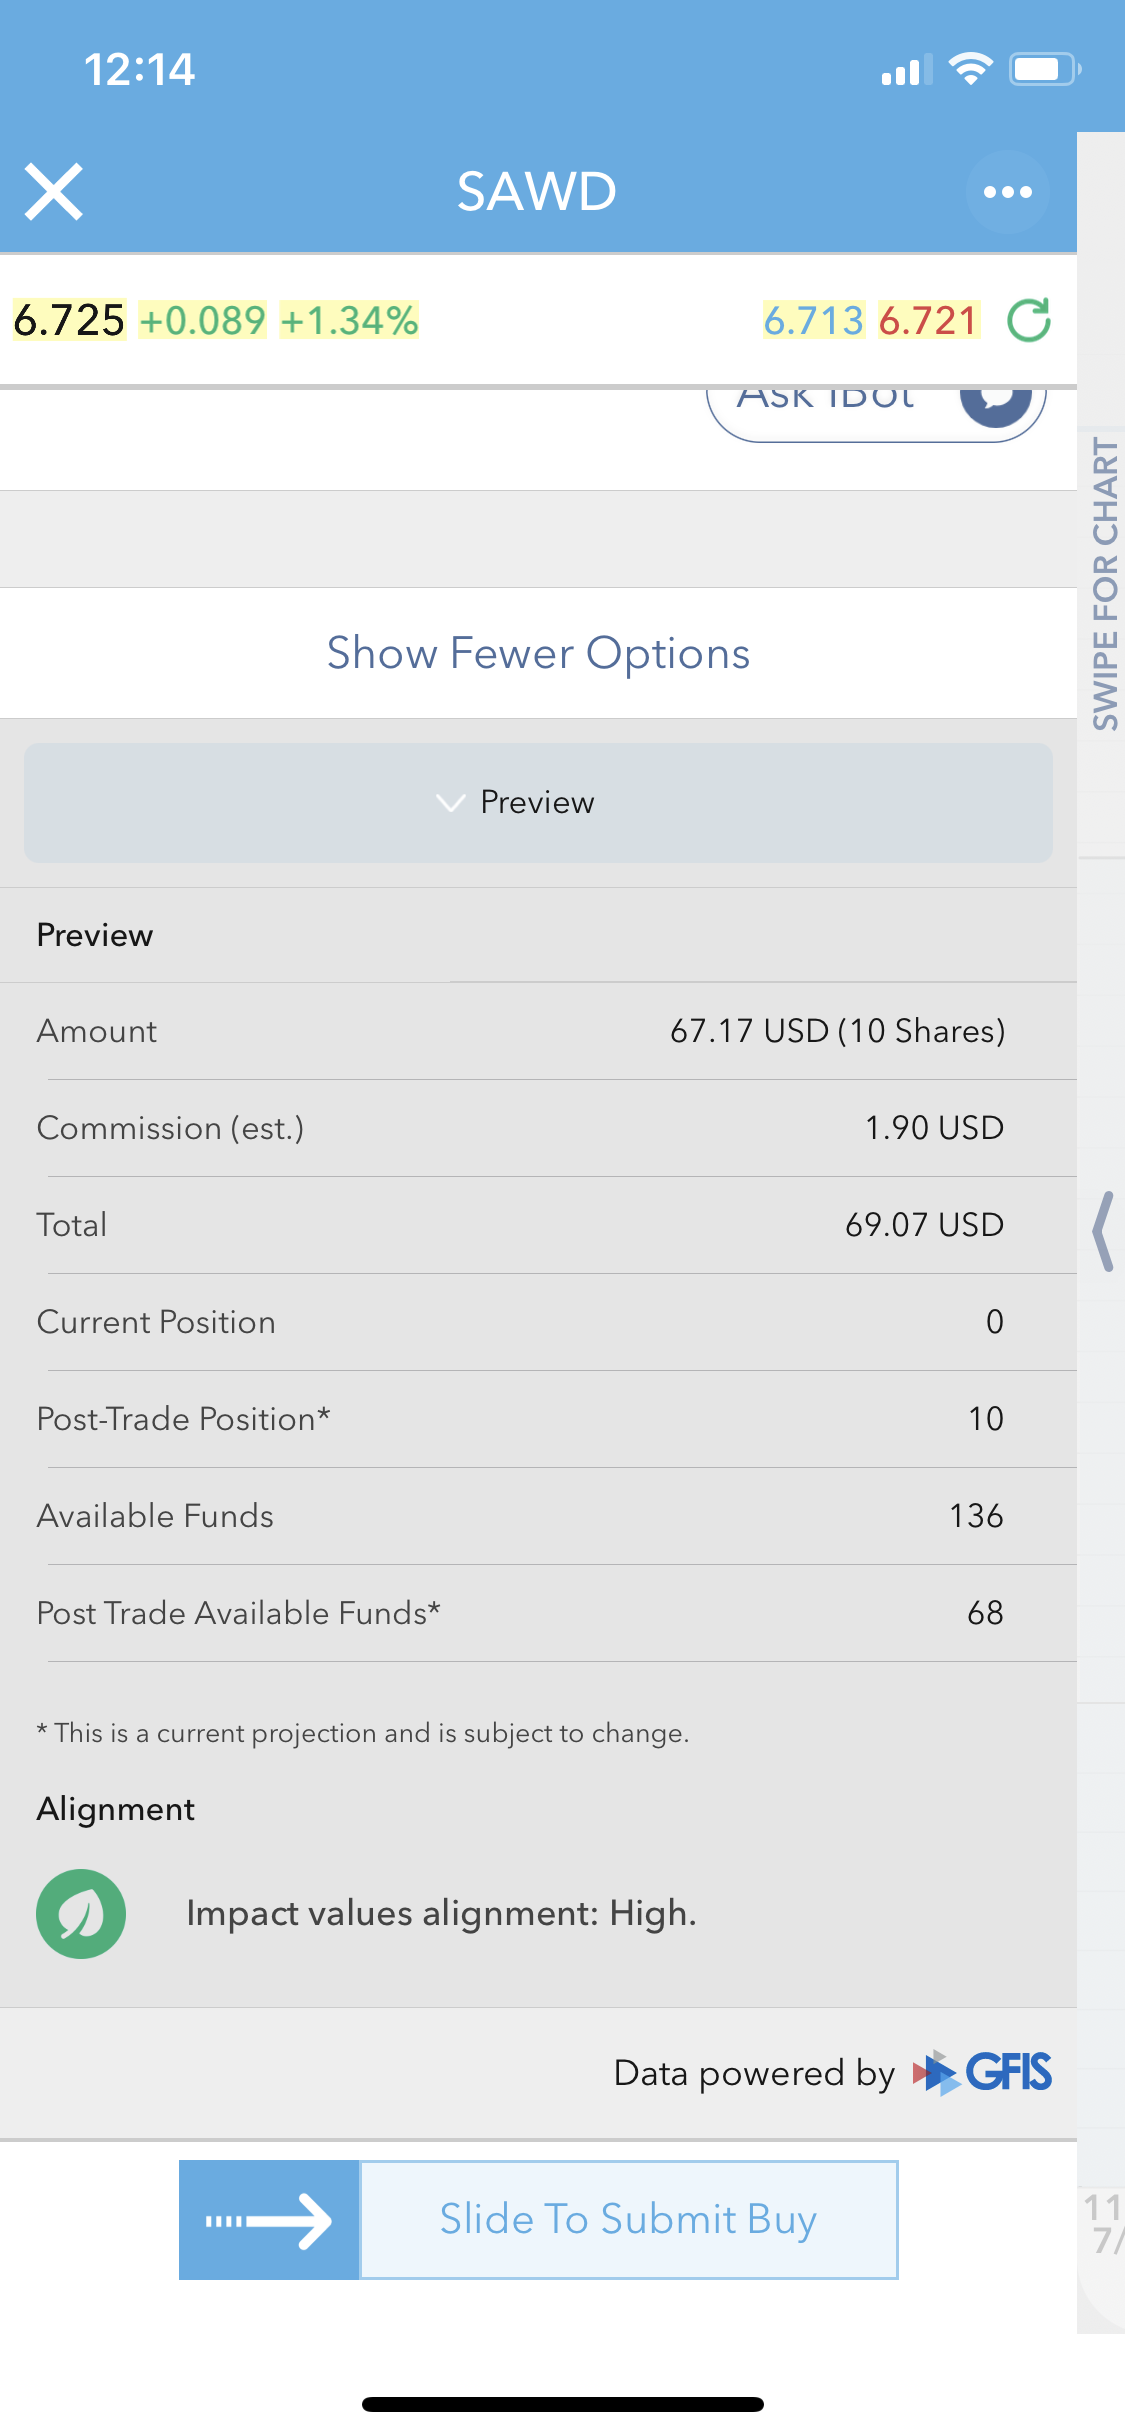Screen dimensions: 1125x2436
Task: Close the SAWD order screen
Action: pyautogui.click(x=54, y=191)
